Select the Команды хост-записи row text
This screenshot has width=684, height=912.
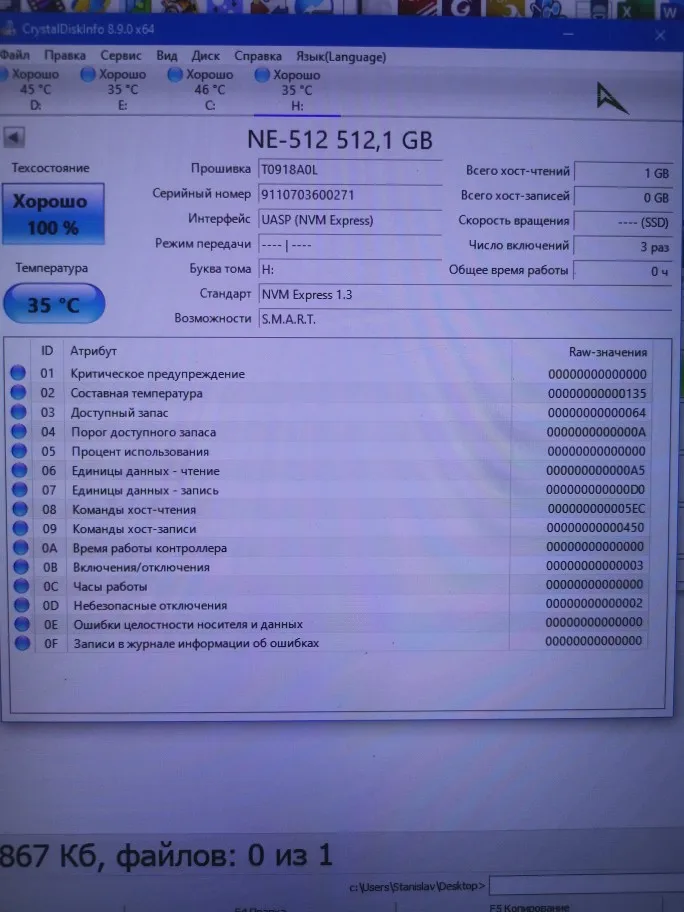(134, 529)
